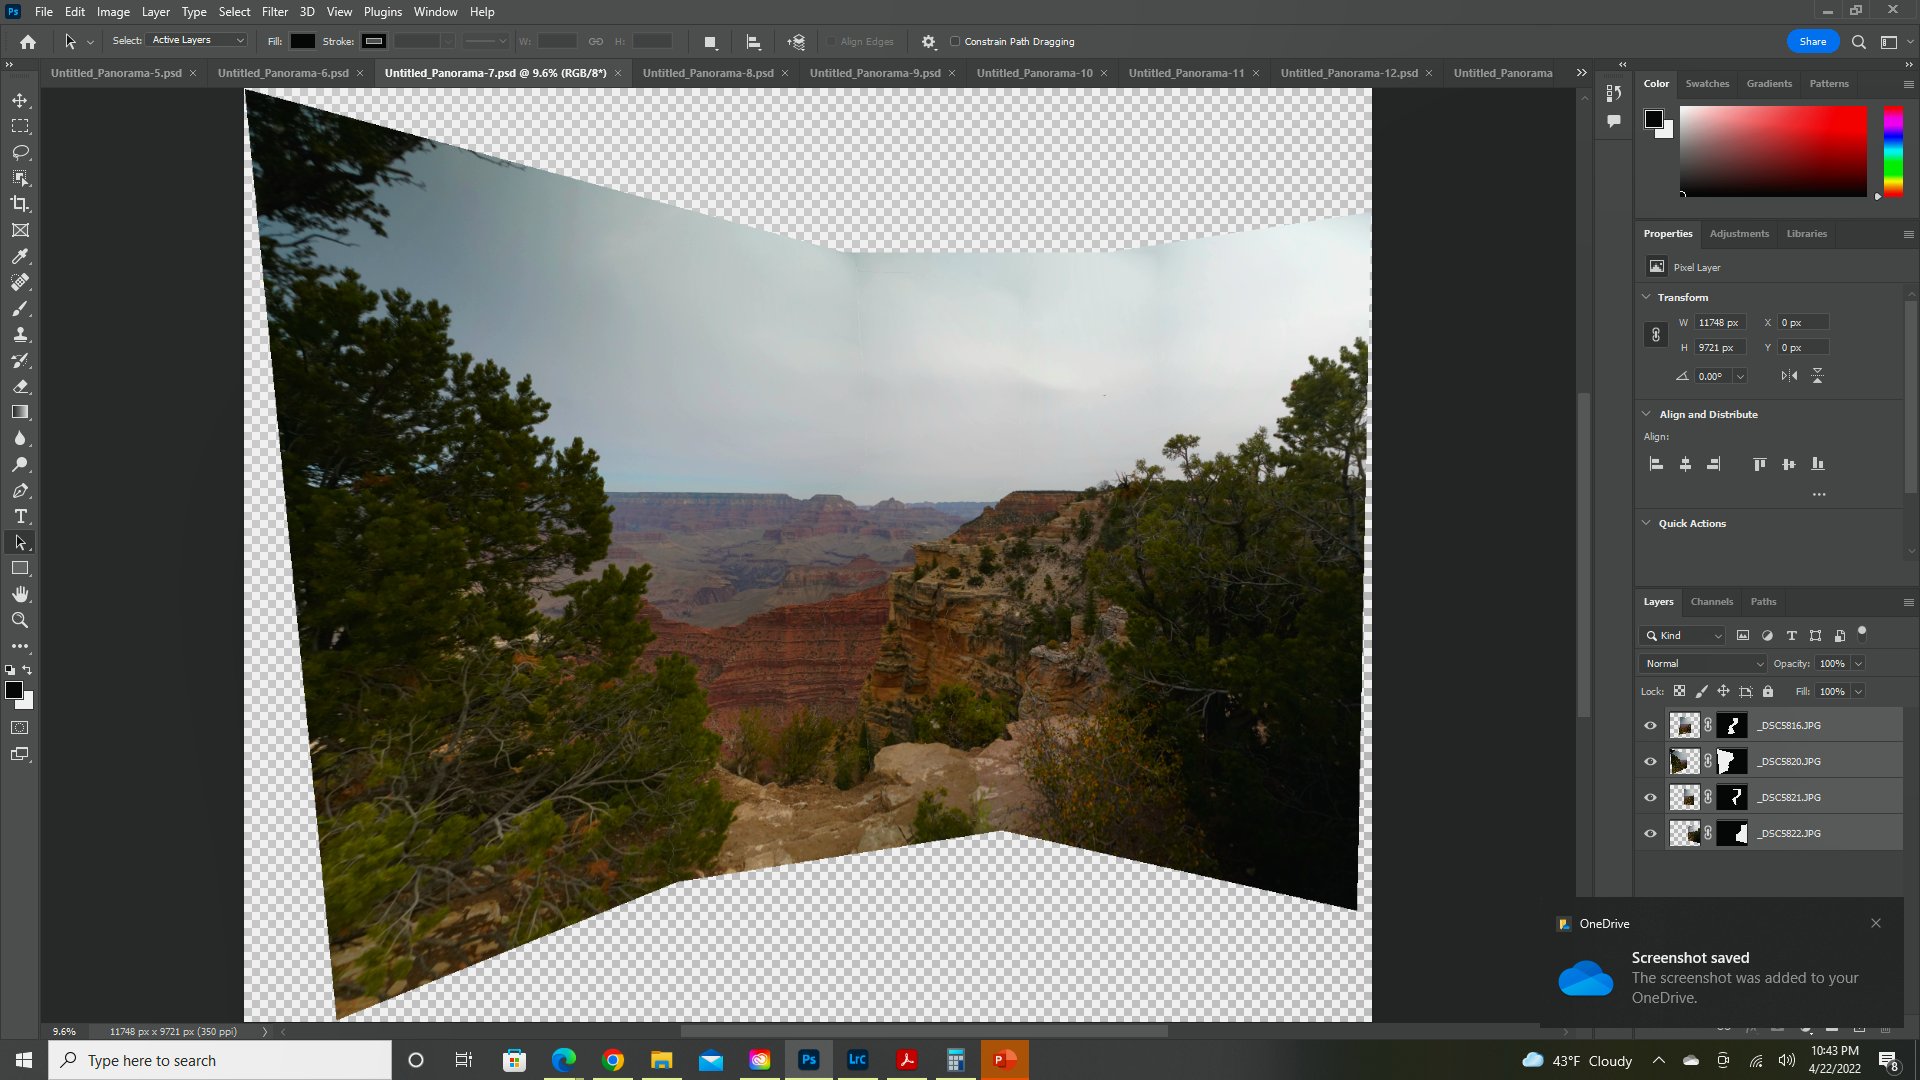This screenshot has height=1080, width=1920.
Task: Select the Eyedropper tool
Action: coord(20,256)
